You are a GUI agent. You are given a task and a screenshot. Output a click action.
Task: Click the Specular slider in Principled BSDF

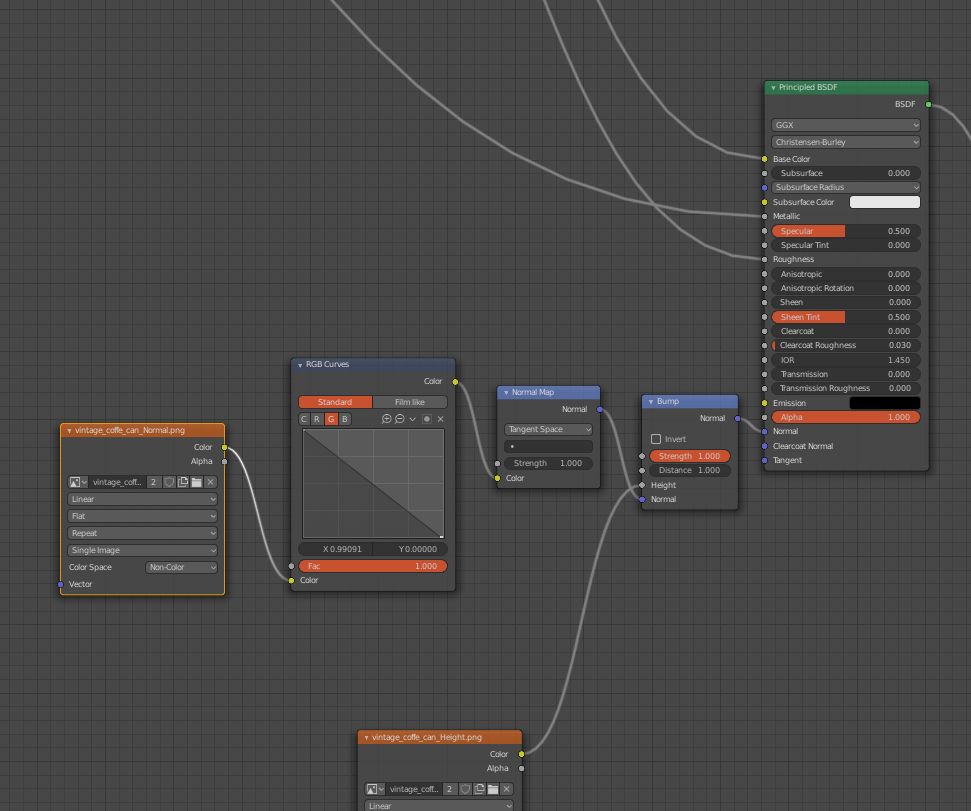[845, 231]
